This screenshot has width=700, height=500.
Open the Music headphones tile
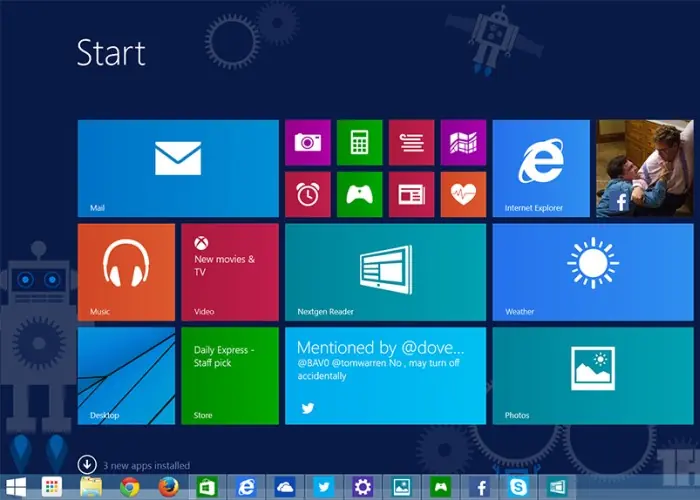pyautogui.click(x=126, y=272)
